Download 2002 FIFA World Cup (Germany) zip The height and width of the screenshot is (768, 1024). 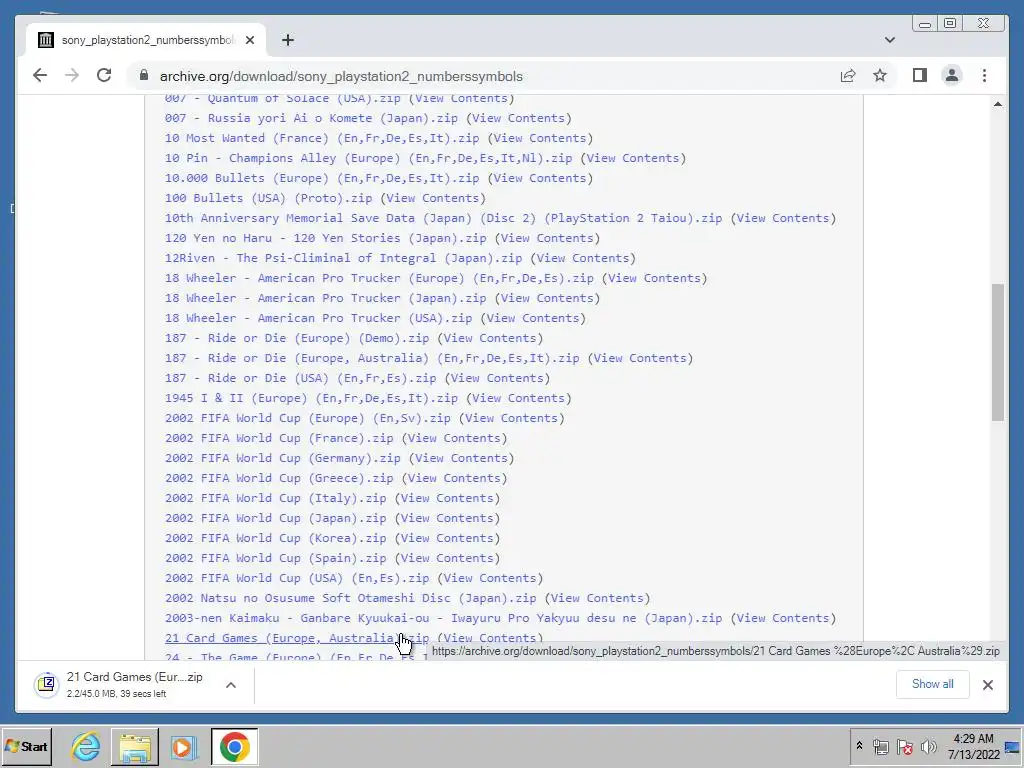coord(283,458)
